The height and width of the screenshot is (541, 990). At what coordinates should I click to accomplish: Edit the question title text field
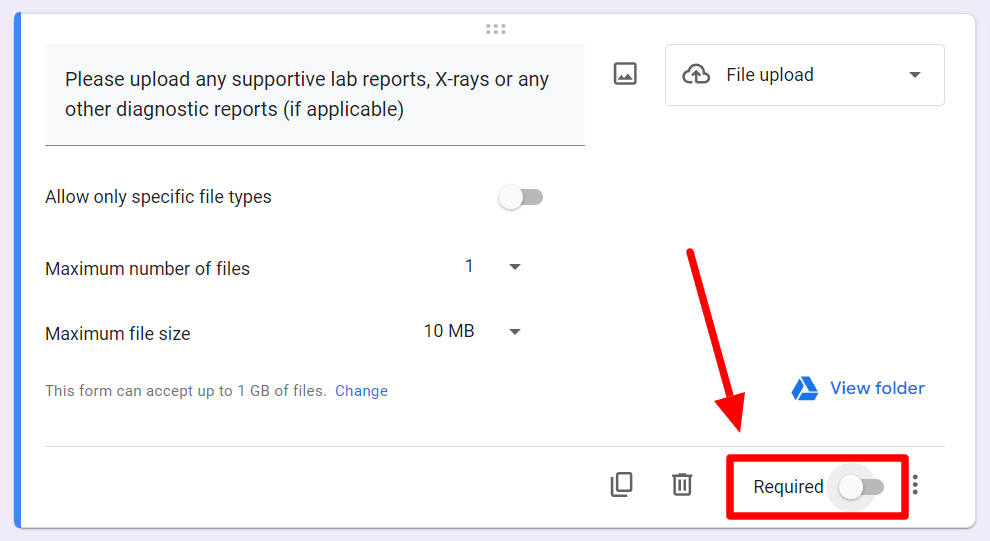[x=314, y=95]
